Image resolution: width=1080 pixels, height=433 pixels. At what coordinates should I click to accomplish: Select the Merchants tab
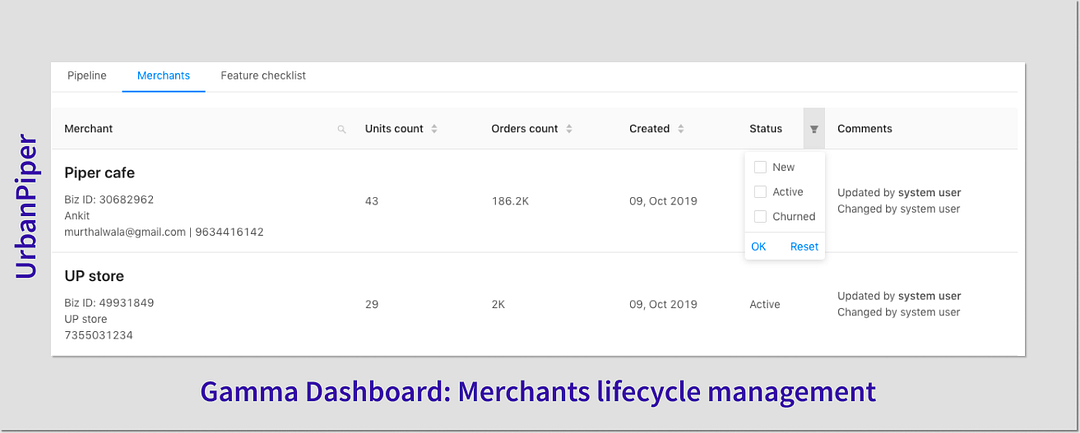(164, 76)
